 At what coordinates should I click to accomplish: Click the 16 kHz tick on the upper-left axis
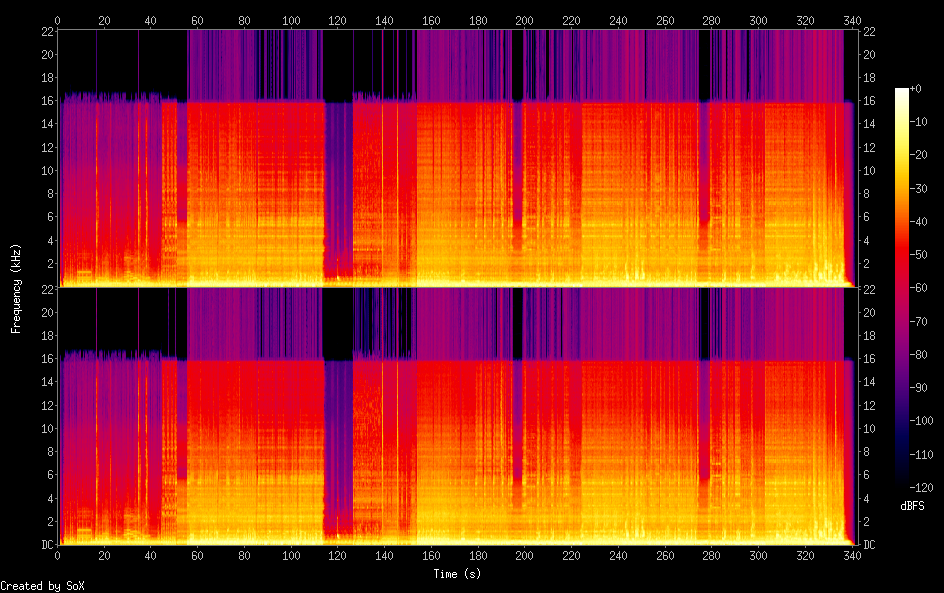[45, 101]
